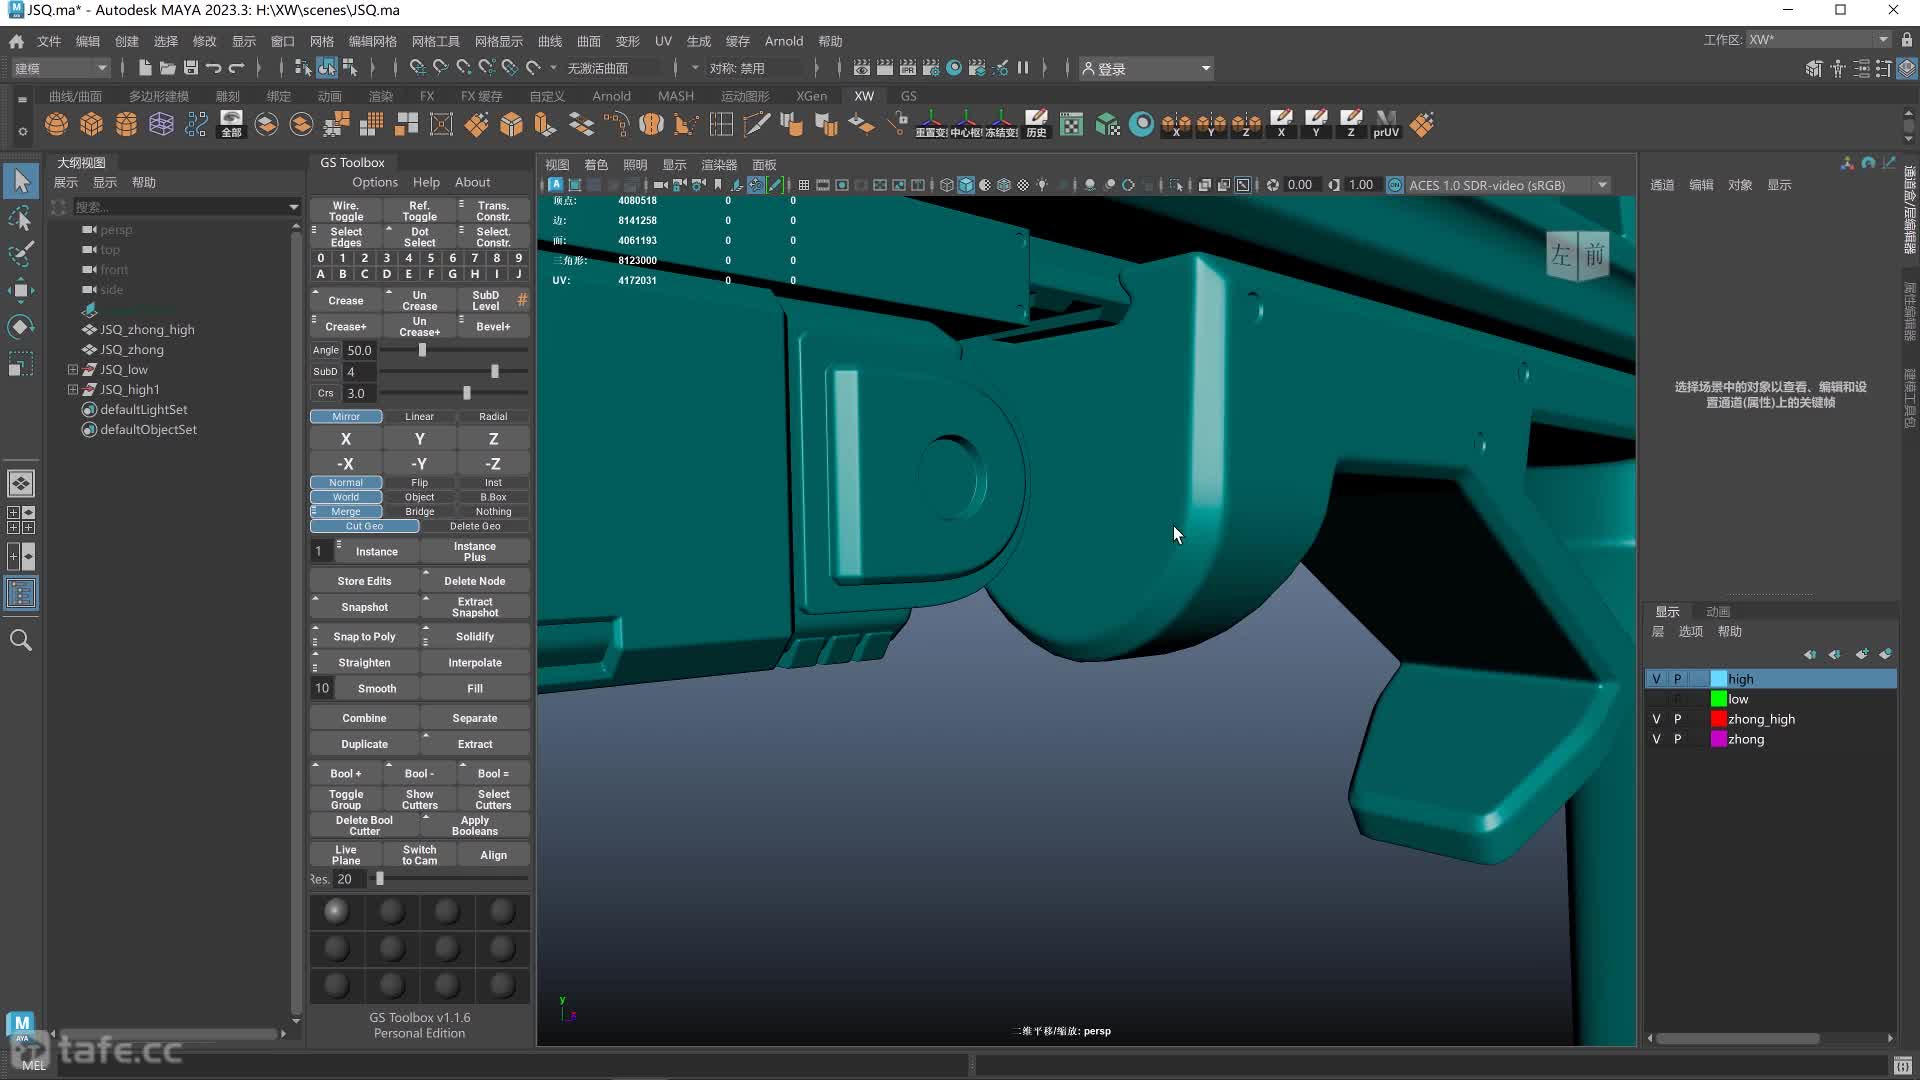Toggle visibility V of zhong layer
1920x1080 pixels.
point(1656,739)
